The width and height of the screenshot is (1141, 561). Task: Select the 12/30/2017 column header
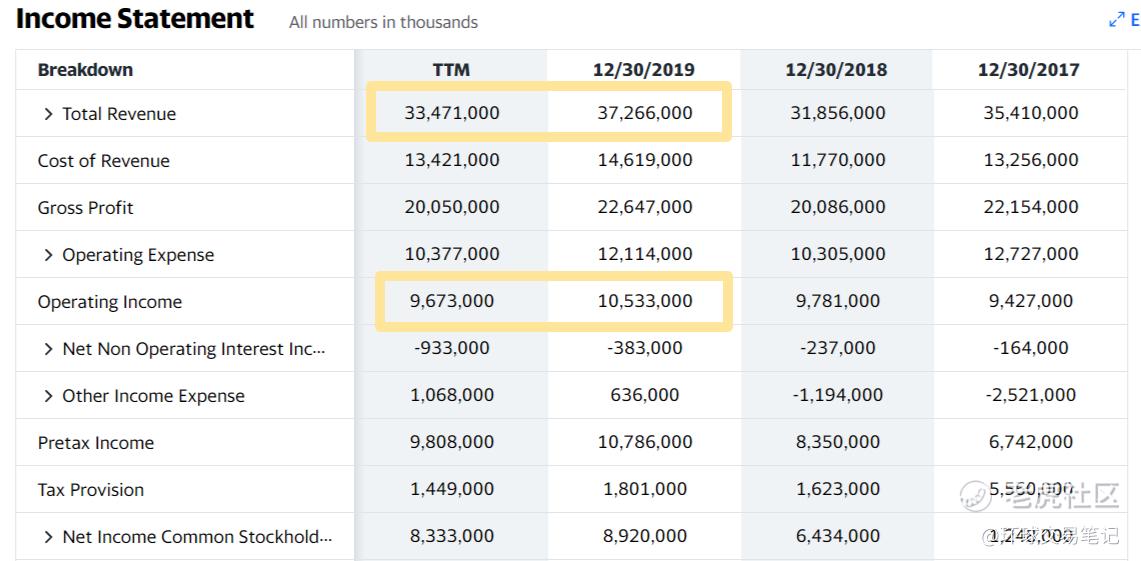point(1029,70)
